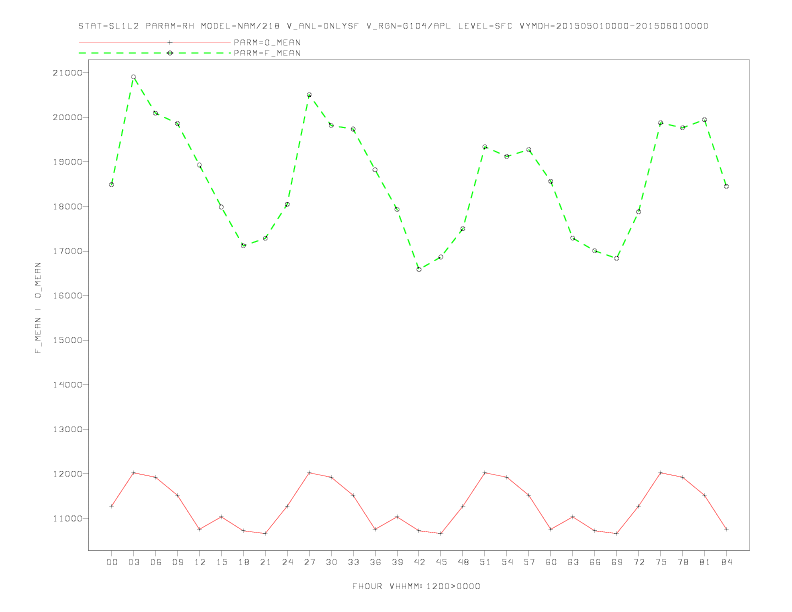Viewport: 792px width, 612px height.
Task: Click the red O_MEAN peak marker at hour 75
Action: tap(661, 473)
